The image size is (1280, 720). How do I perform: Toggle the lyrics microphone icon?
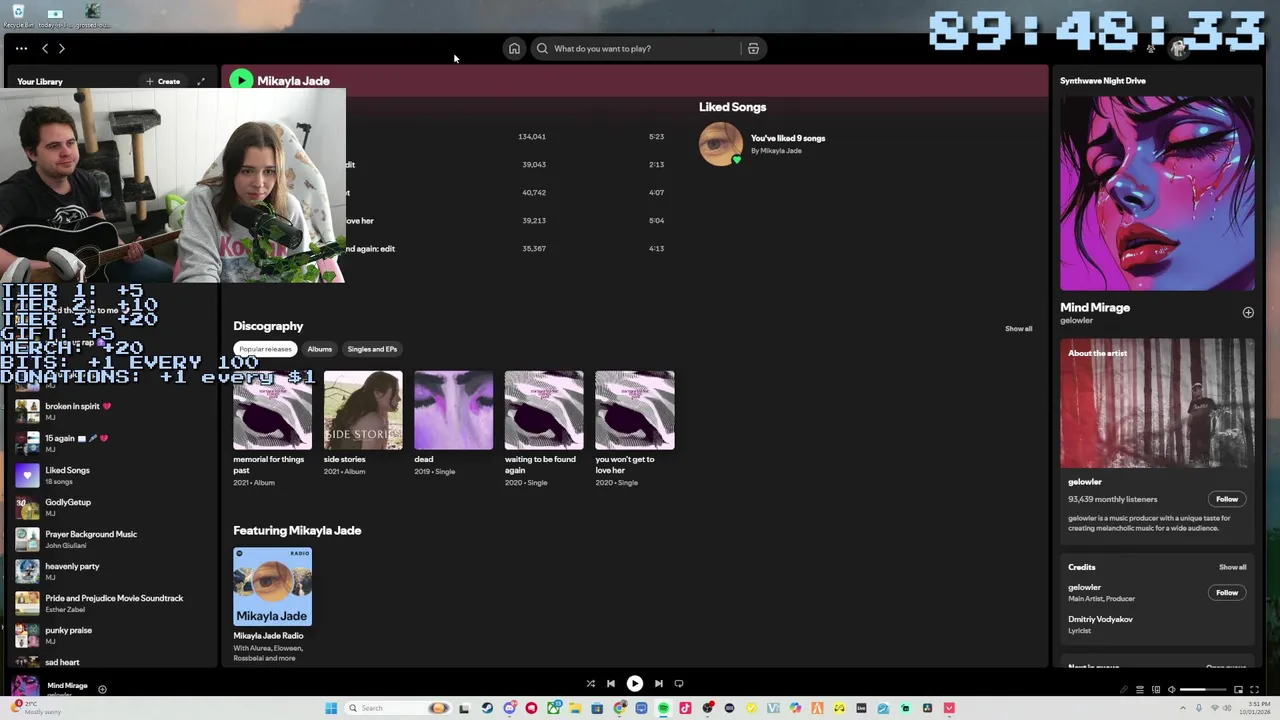tap(1124, 689)
